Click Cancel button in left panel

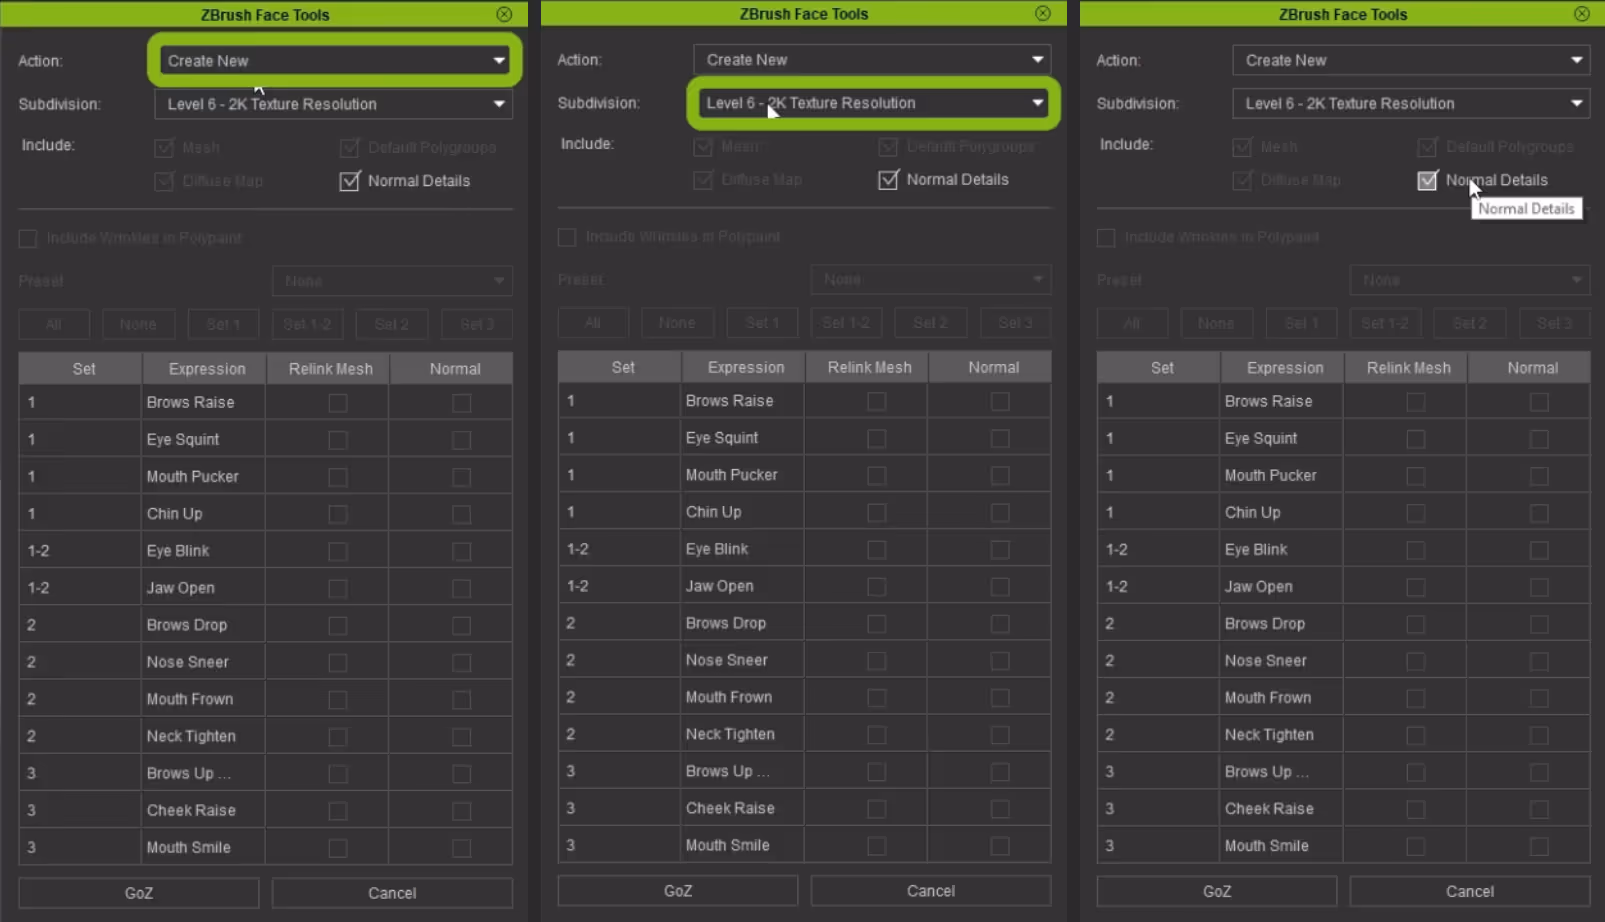click(x=392, y=893)
